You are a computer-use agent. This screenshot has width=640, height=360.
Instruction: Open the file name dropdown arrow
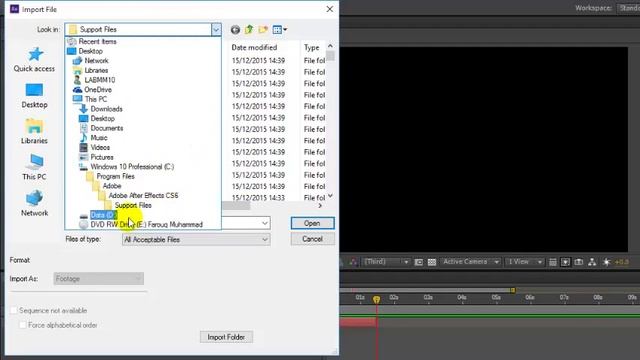(x=265, y=223)
